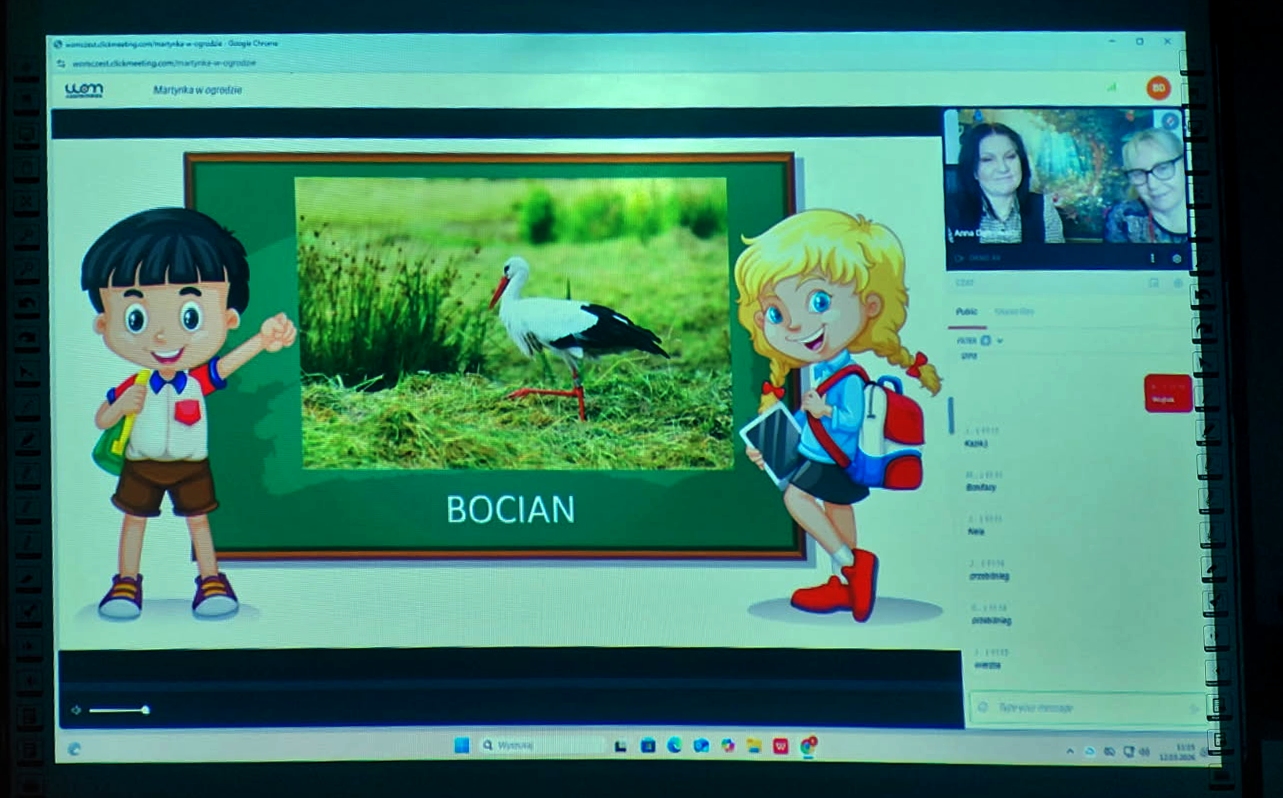
Task: Click the blue pin icon on webcam
Action: [x=1170, y=120]
